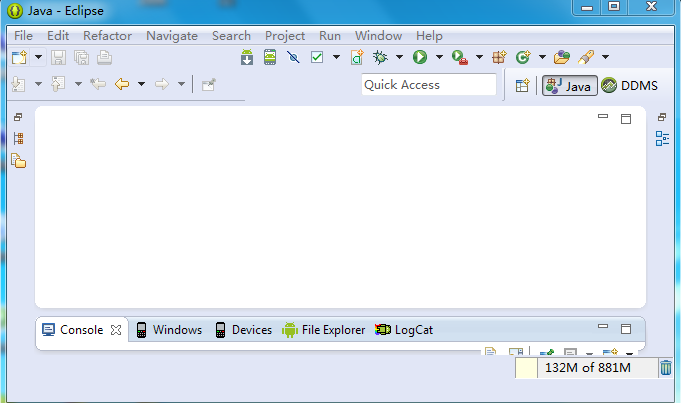Open the New wizard dropdown arrow
The image size is (681, 403).
coord(38,57)
